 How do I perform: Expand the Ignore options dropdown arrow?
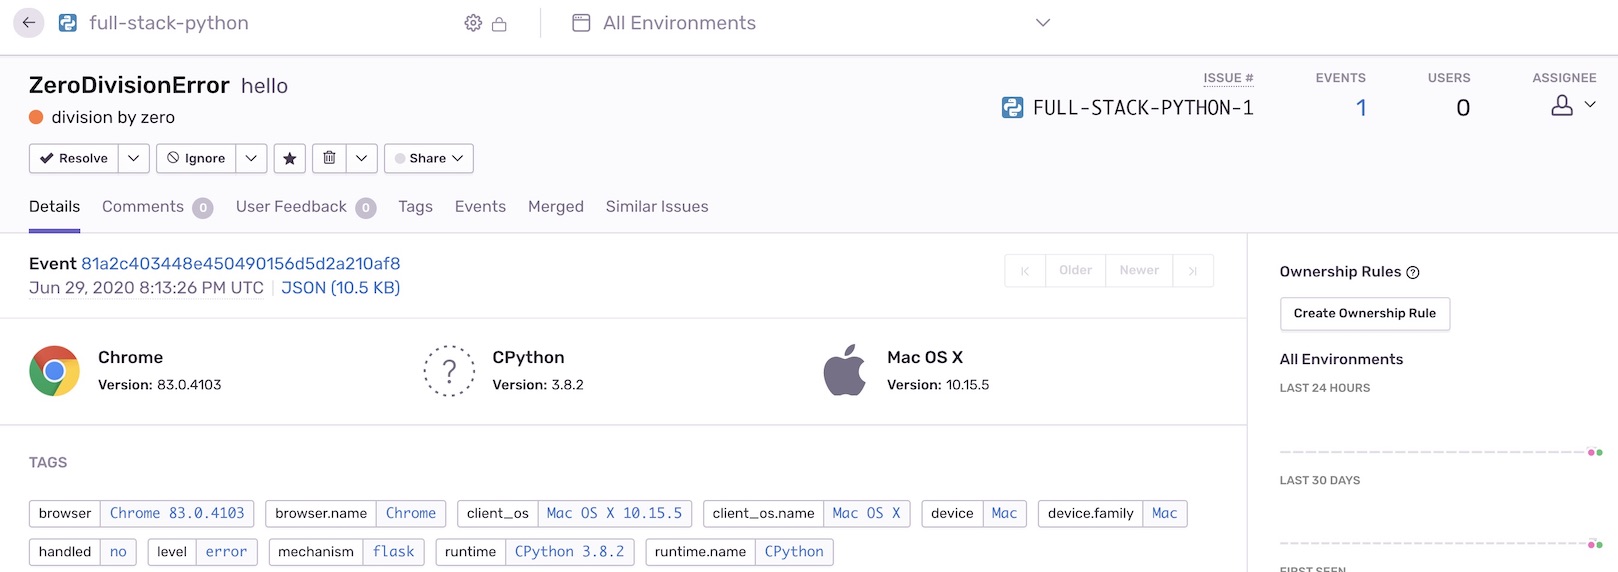coord(251,158)
